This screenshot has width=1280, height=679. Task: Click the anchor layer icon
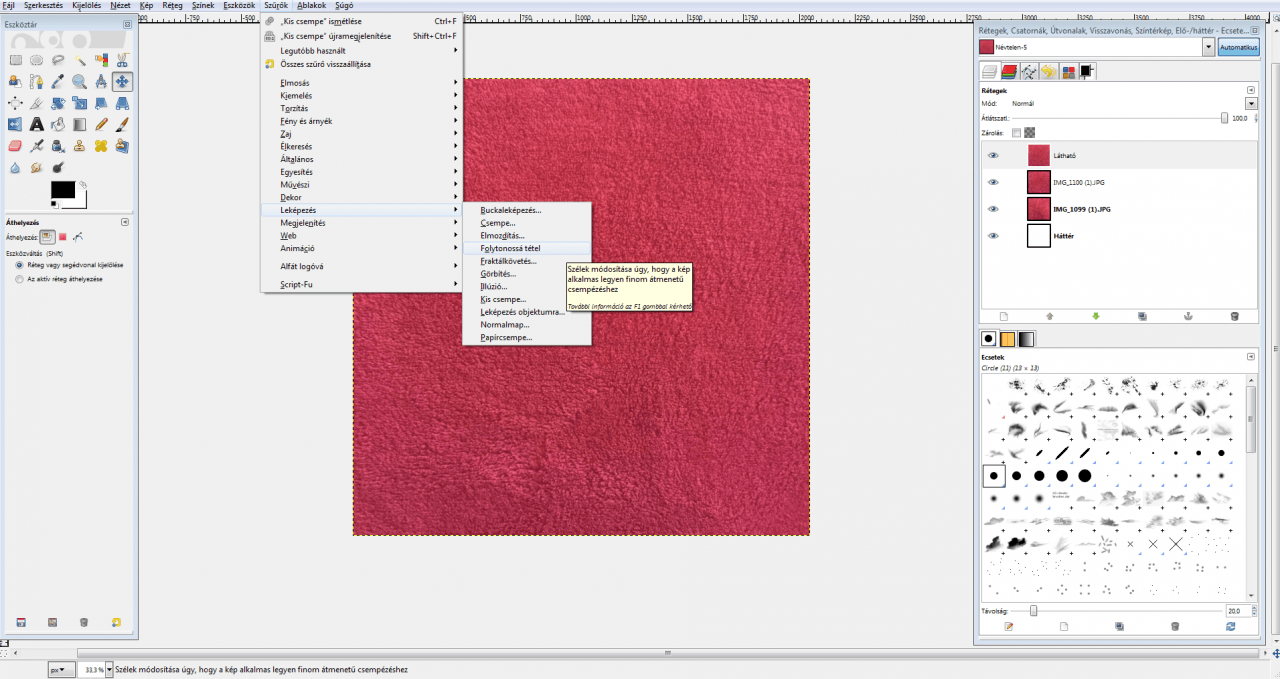[1188, 316]
